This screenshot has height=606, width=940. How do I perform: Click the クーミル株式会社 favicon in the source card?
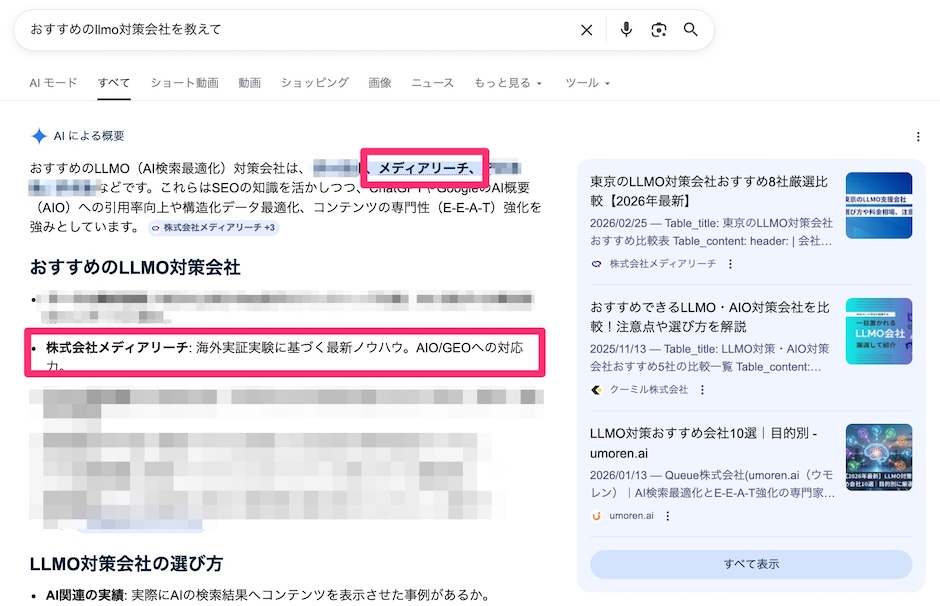(x=596, y=390)
